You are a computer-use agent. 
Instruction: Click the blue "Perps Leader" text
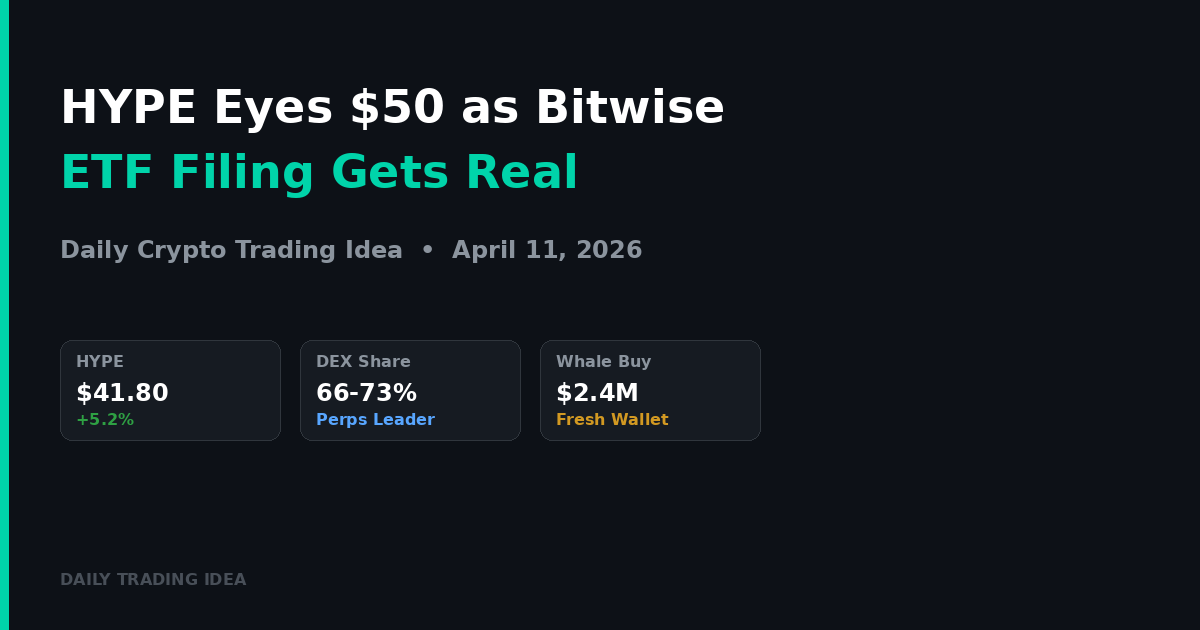(x=375, y=420)
